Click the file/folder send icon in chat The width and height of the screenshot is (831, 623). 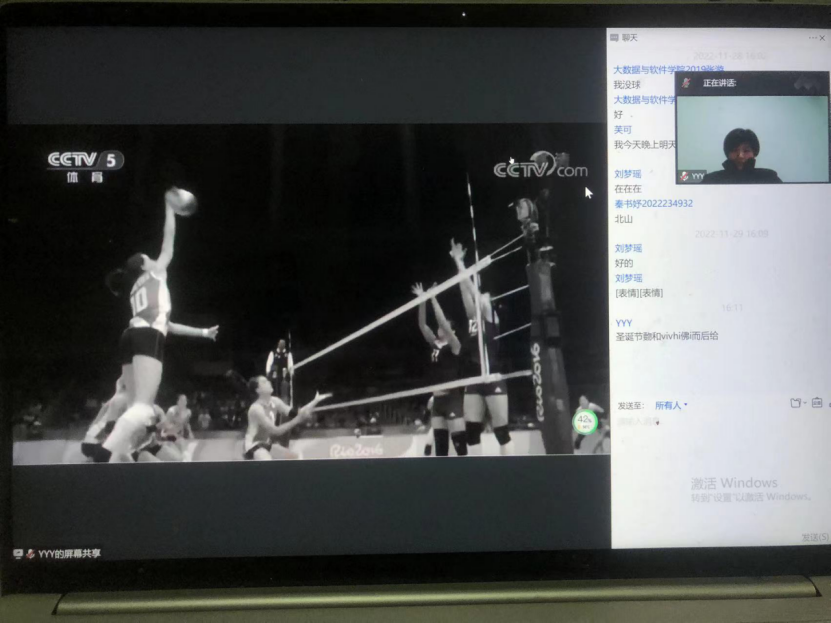[x=794, y=404]
